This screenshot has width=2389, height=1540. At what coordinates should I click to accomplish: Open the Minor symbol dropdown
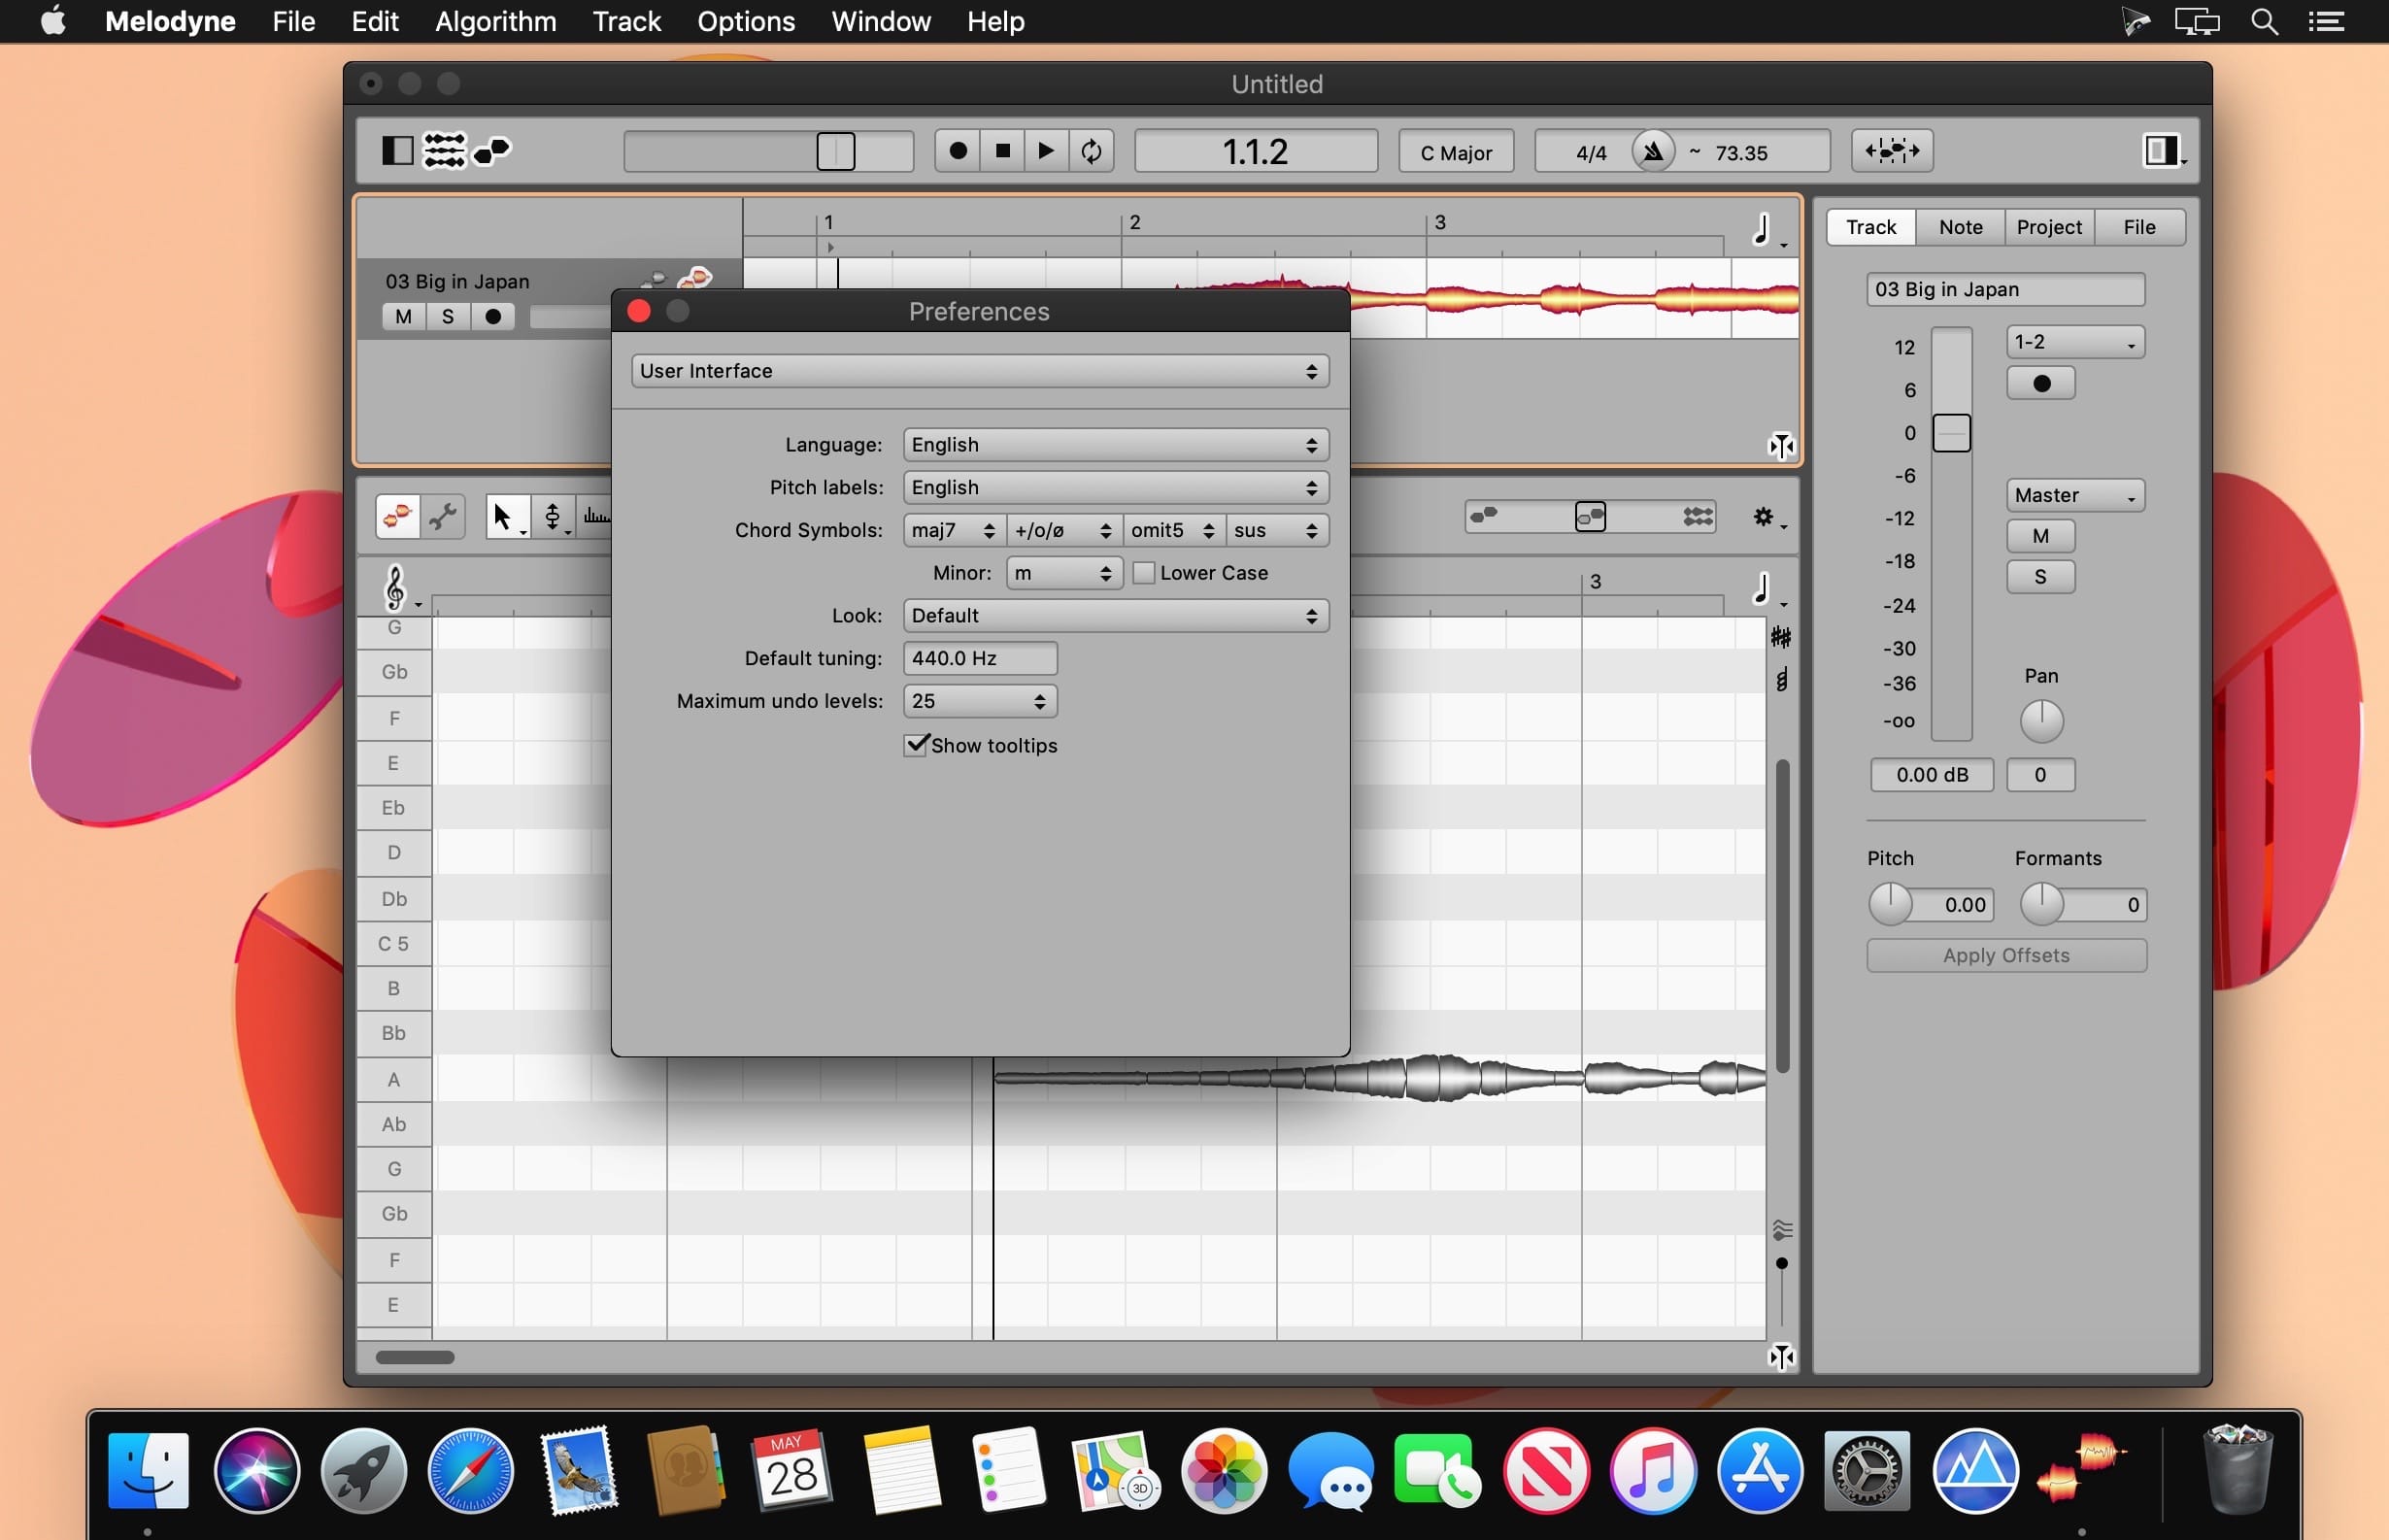coord(1064,573)
